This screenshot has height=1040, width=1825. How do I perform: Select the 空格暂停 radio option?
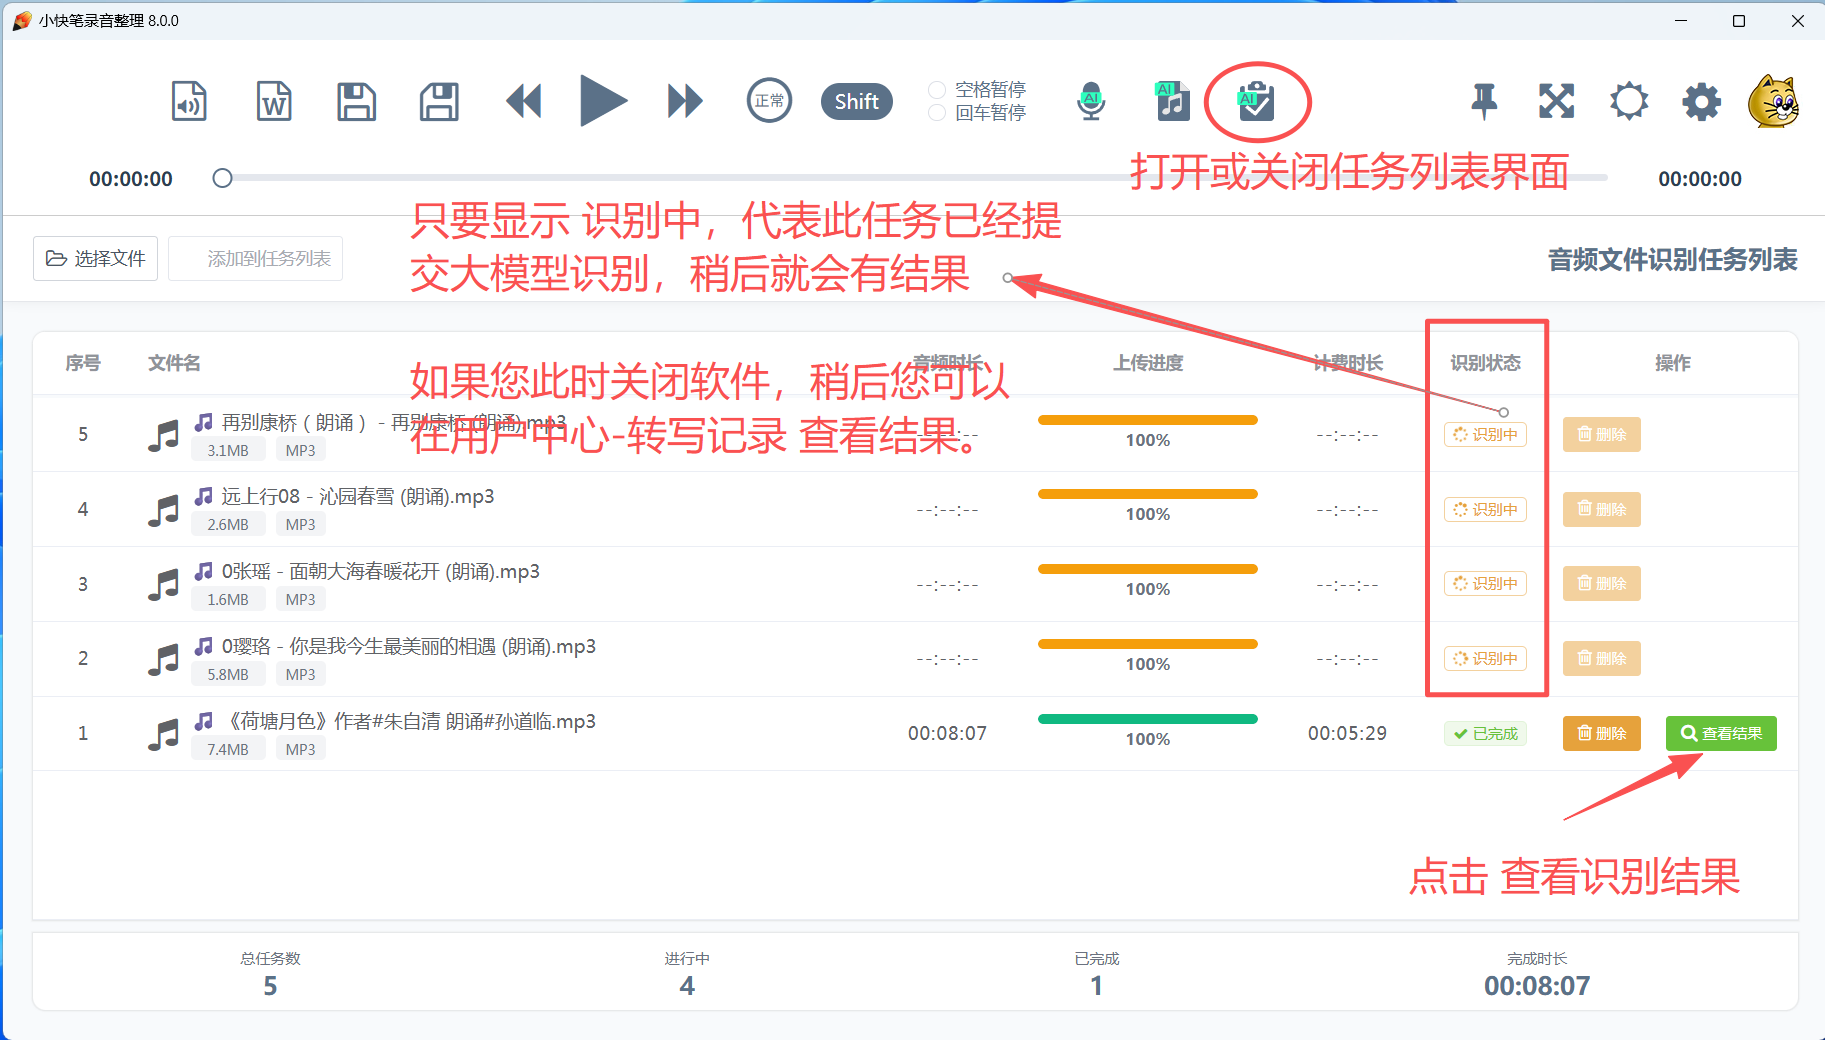click(937, 90)
